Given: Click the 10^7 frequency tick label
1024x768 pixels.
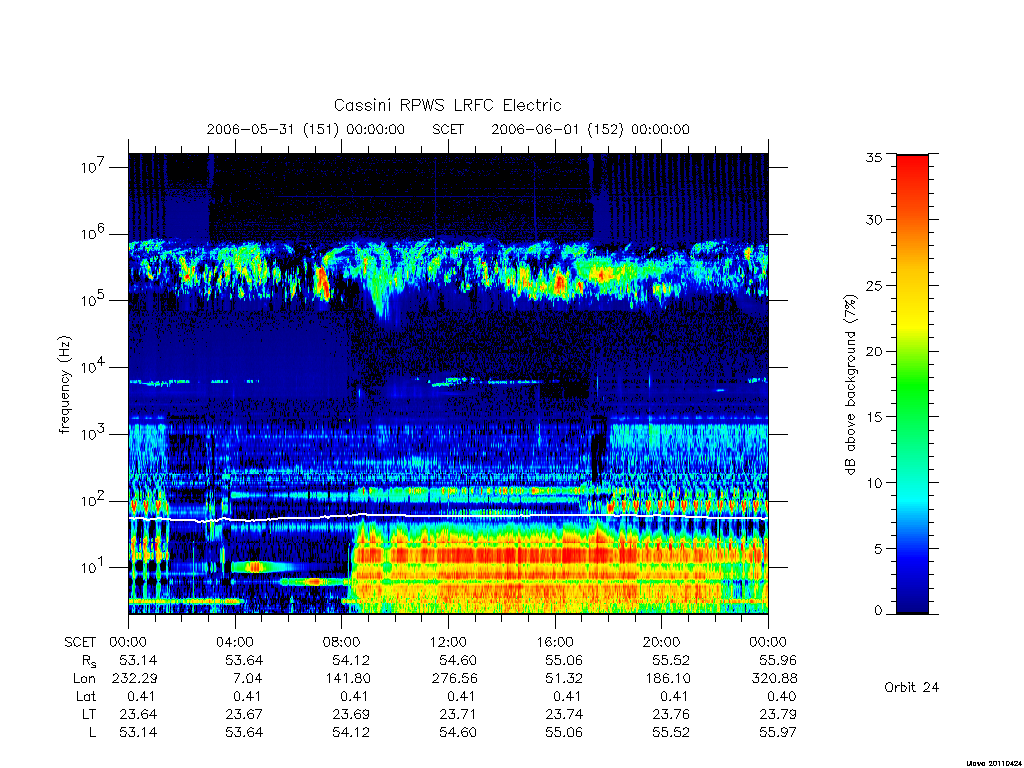Looking at the screenshot, I should pos(93,167).
